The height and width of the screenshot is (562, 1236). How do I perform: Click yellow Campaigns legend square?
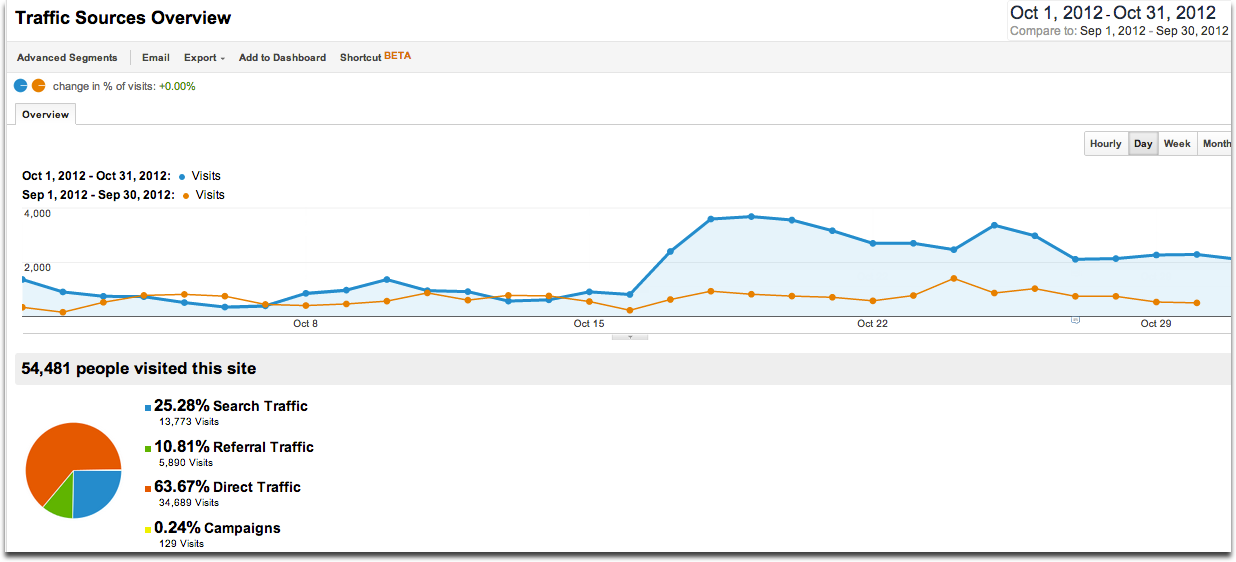[148, 529]
